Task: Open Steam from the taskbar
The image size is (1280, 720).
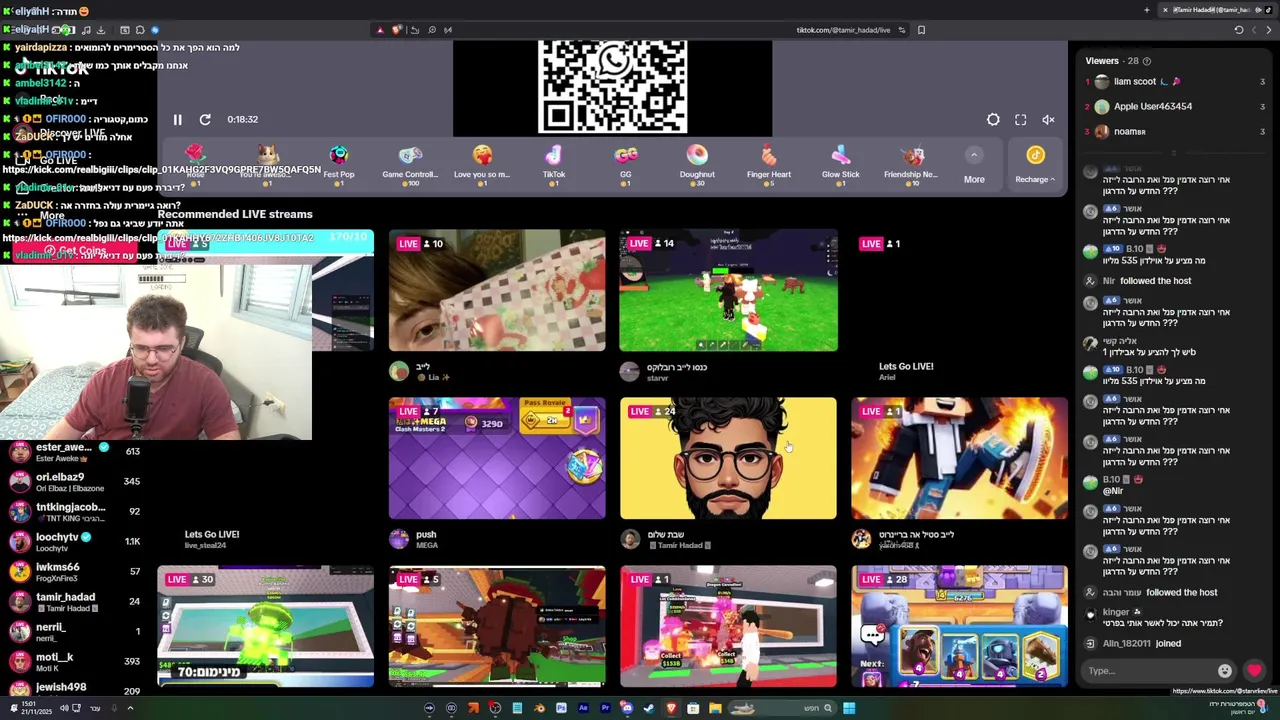Action: (x=649, y=708)
